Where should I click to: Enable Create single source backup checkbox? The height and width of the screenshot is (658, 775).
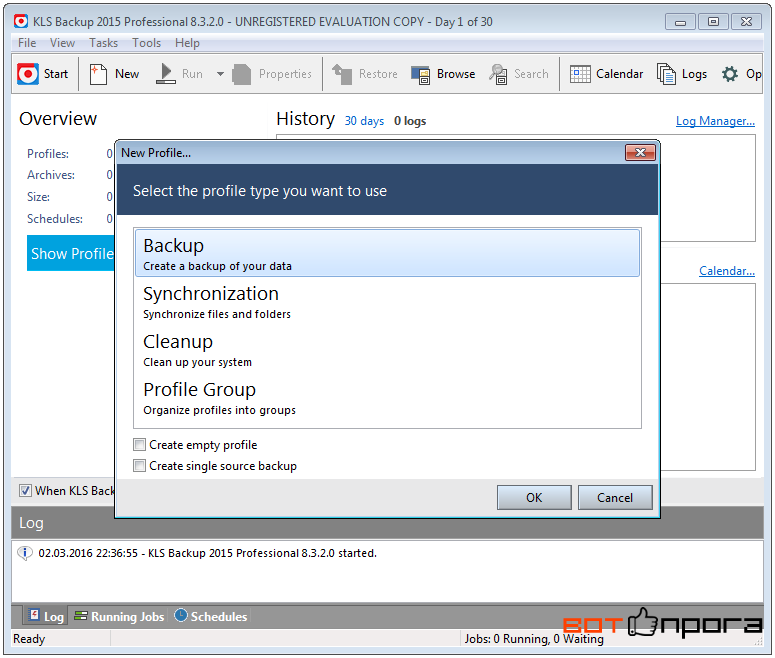coord(140,465)
